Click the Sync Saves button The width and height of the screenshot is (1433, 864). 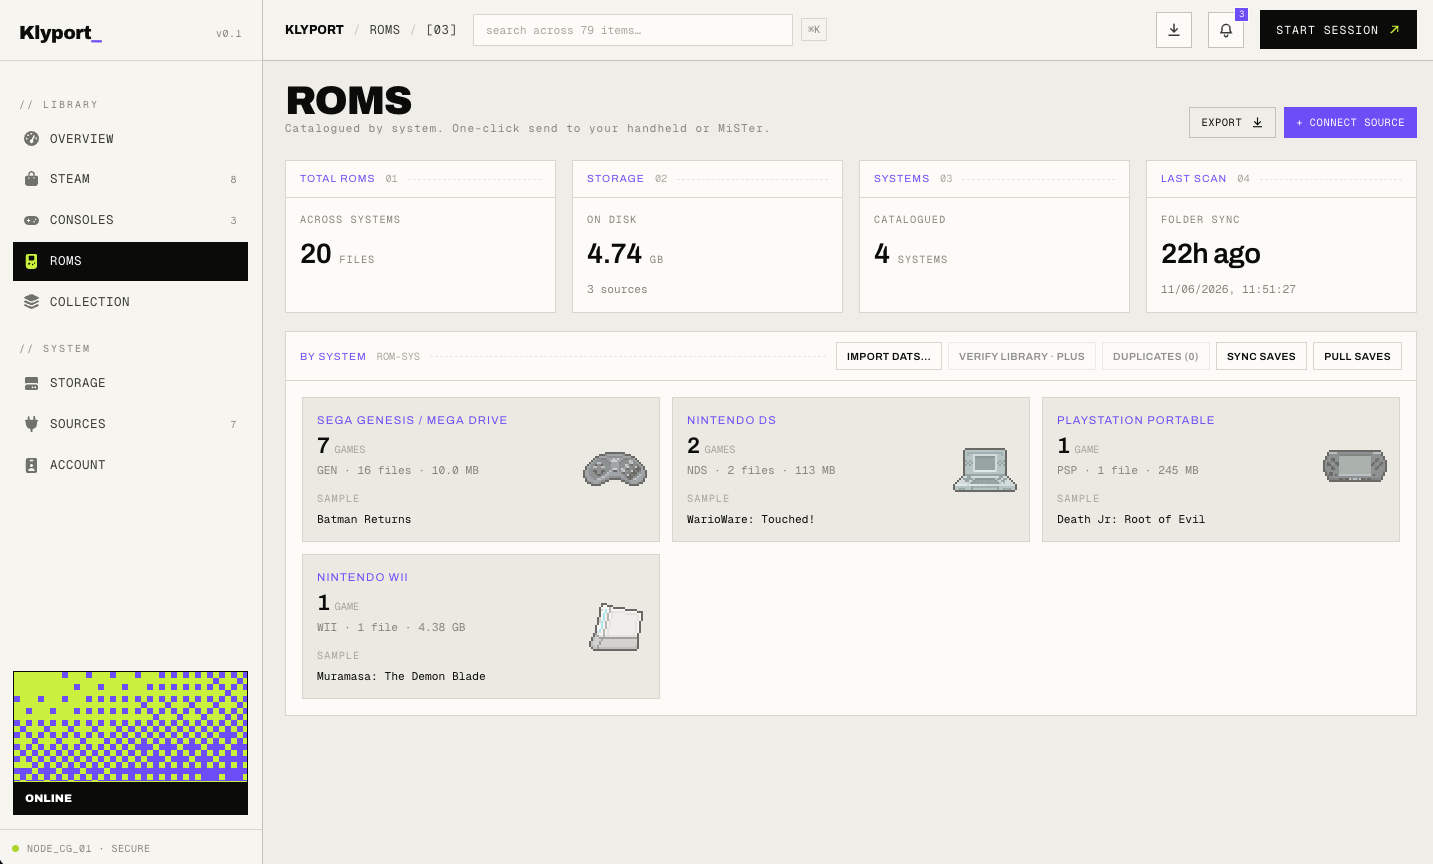click(1261, 356)
